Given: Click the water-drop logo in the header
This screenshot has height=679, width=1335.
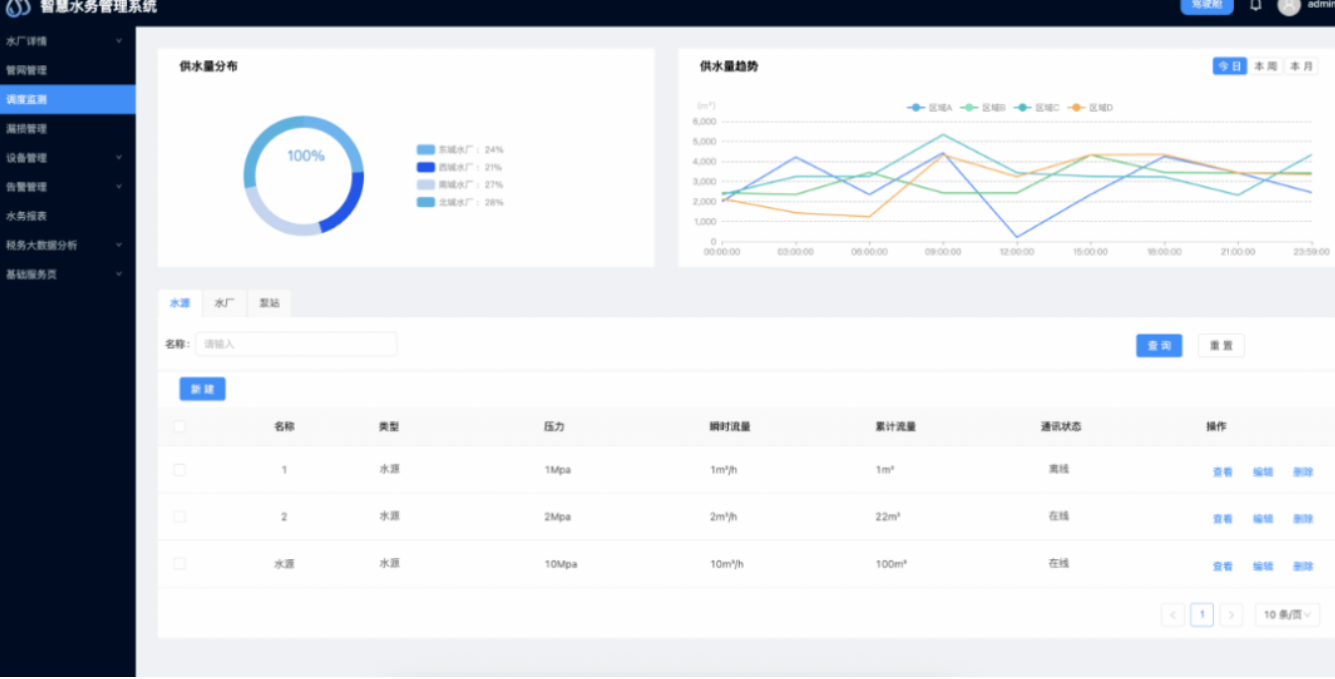Looking at the screenshot, I should pyautogui.click(x=18, y=7).
